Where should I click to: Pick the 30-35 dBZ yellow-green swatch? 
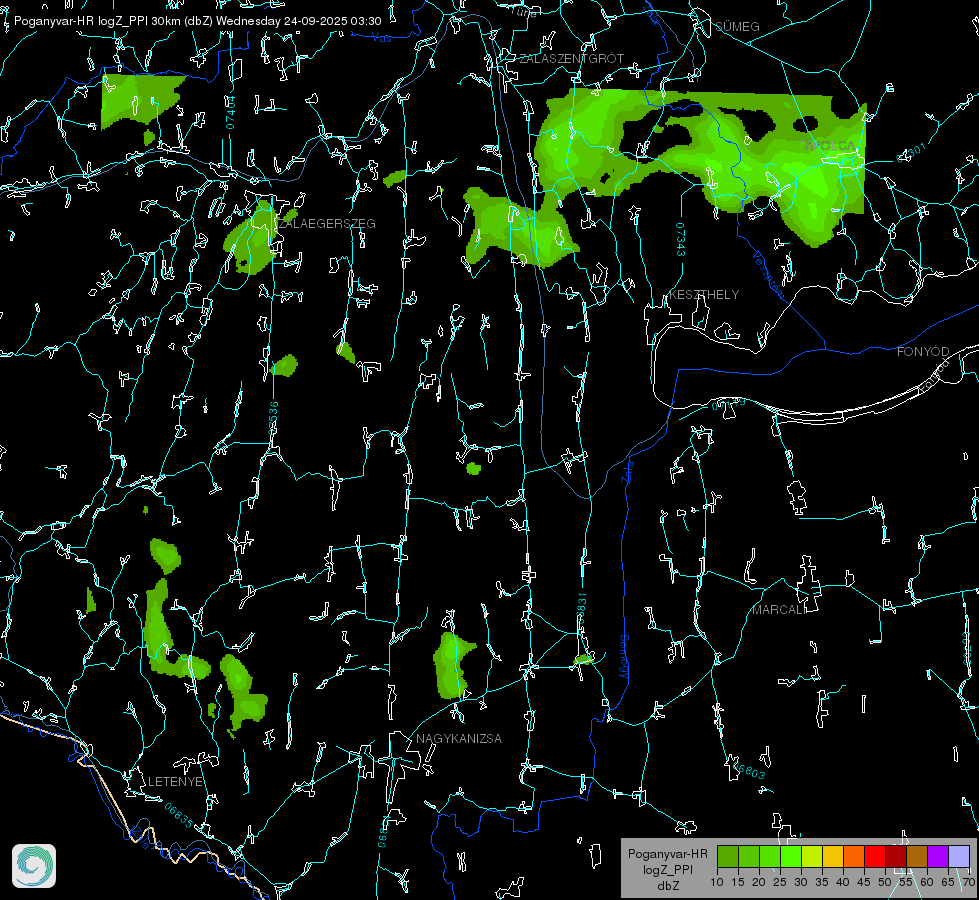click(x=812, y=856)
